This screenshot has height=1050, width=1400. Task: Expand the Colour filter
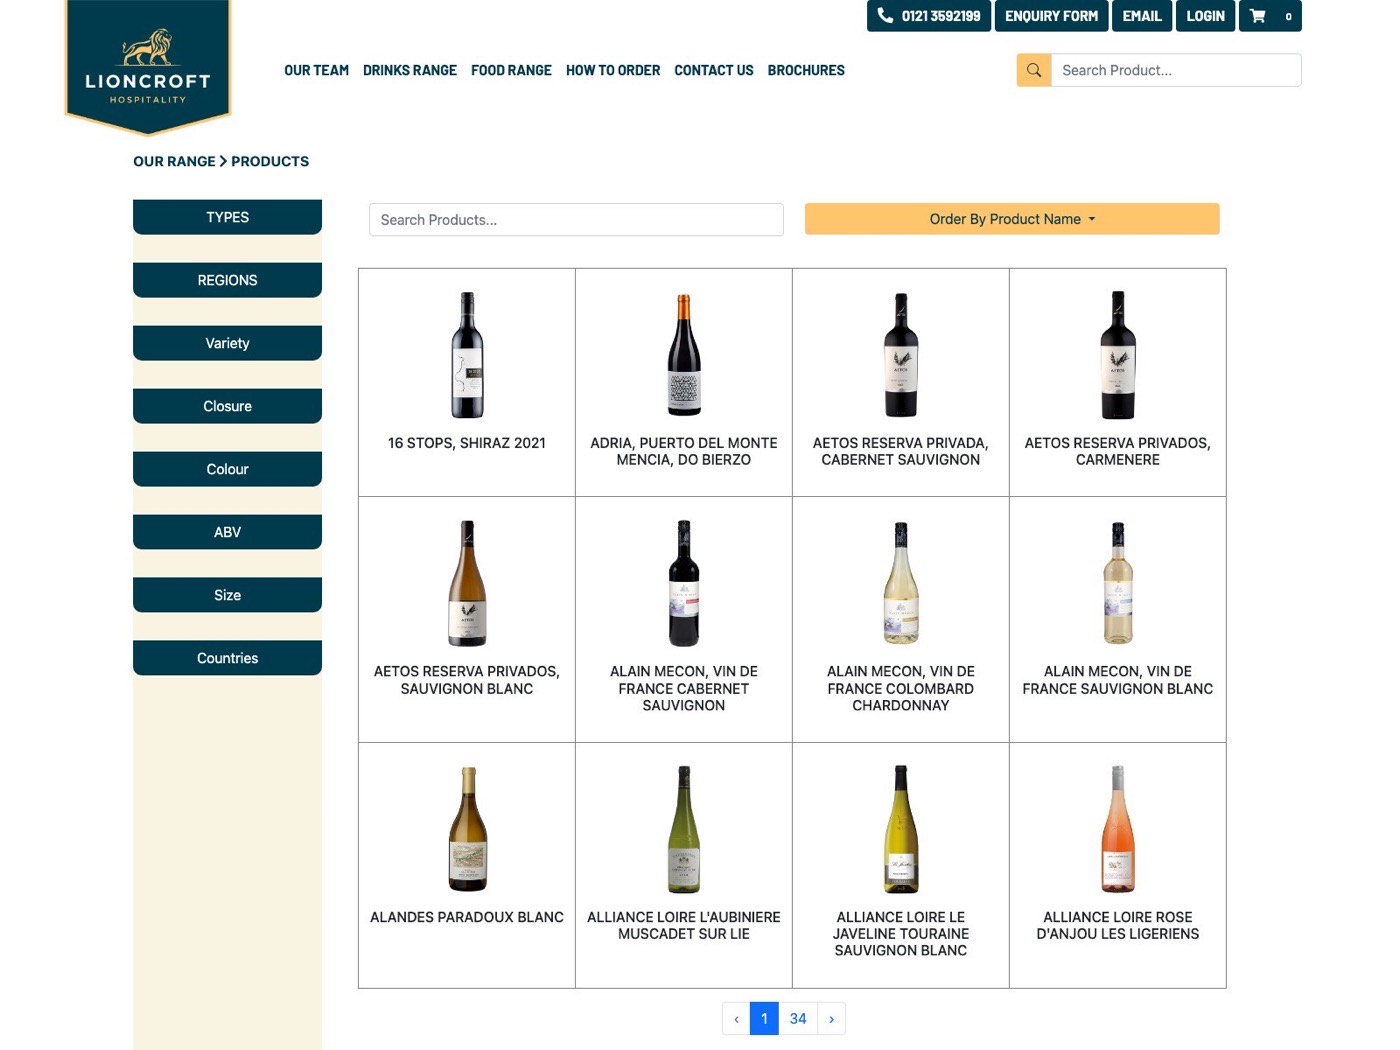coord(227,469)
